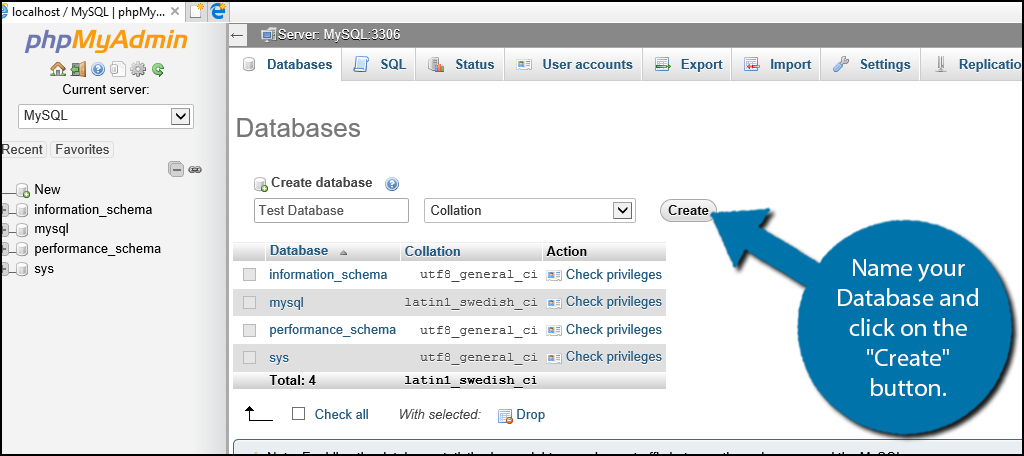Viewport: 1024px width, 456px height.
Task: Select the Favorites navigation tab
Action: (82, 150)
